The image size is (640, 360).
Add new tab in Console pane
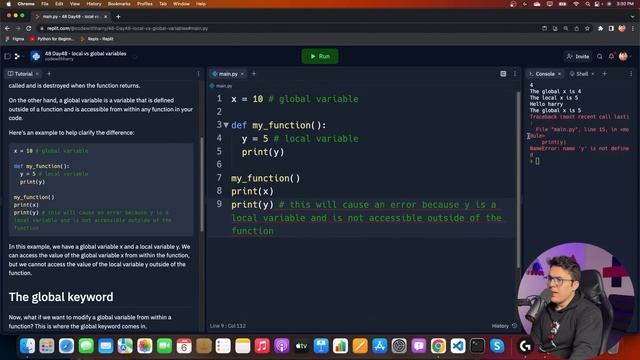tap(604, 74)
